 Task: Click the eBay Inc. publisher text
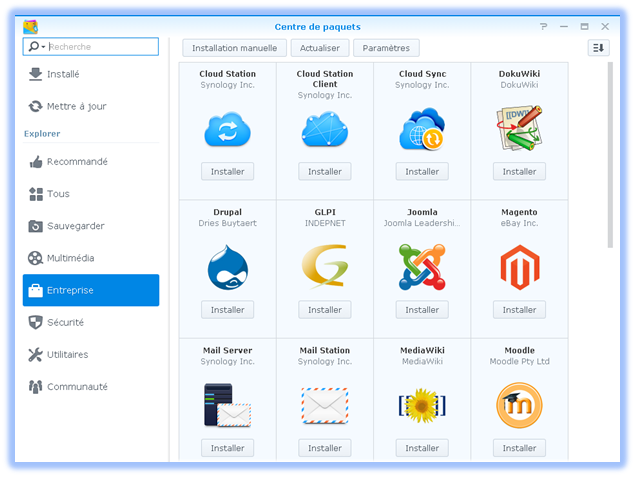[x=520, y=223]
